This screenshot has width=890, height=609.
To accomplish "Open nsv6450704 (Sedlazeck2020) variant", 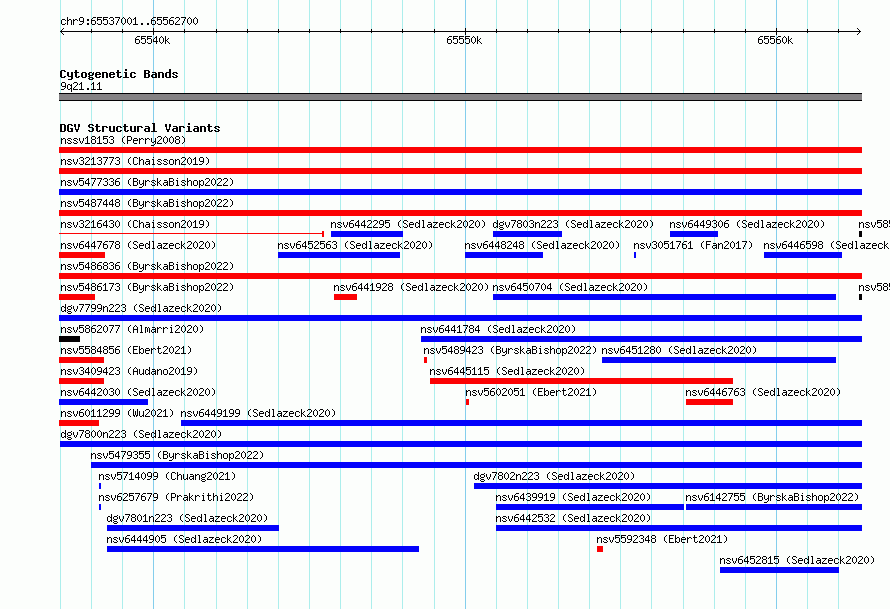I will tap(570, 287).
